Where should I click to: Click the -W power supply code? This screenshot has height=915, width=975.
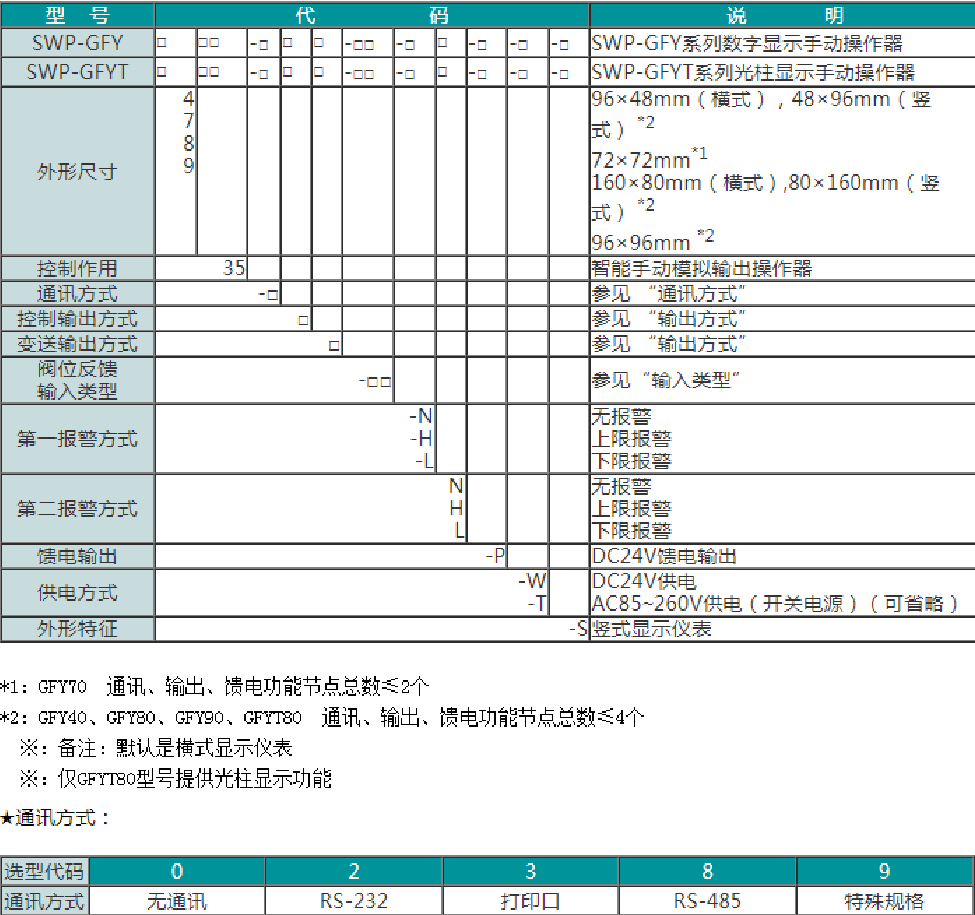[x=533, y=581]
